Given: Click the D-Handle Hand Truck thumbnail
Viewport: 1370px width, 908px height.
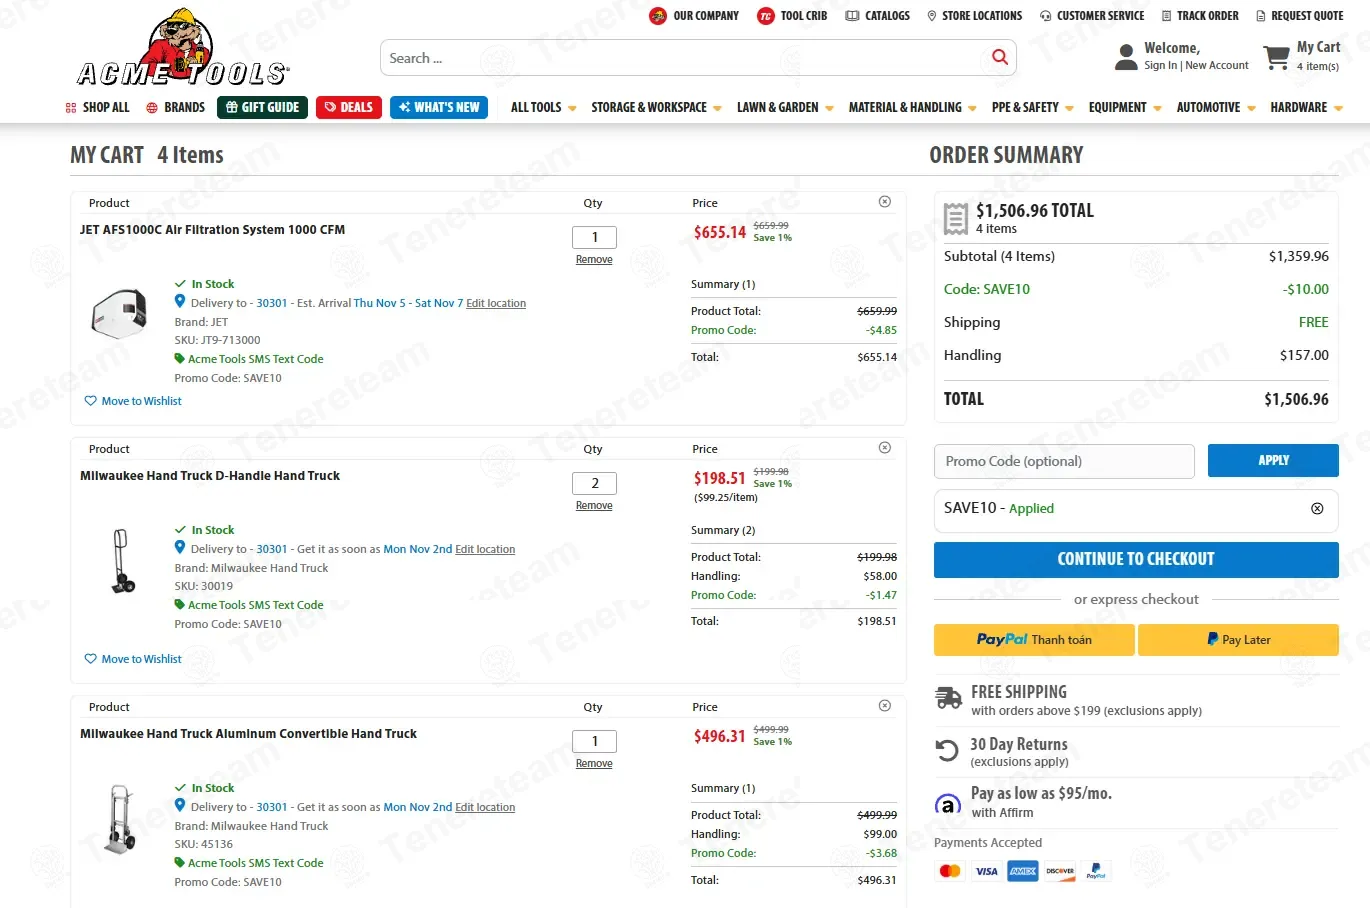Looking at the screenshot, I should [121, 561].
